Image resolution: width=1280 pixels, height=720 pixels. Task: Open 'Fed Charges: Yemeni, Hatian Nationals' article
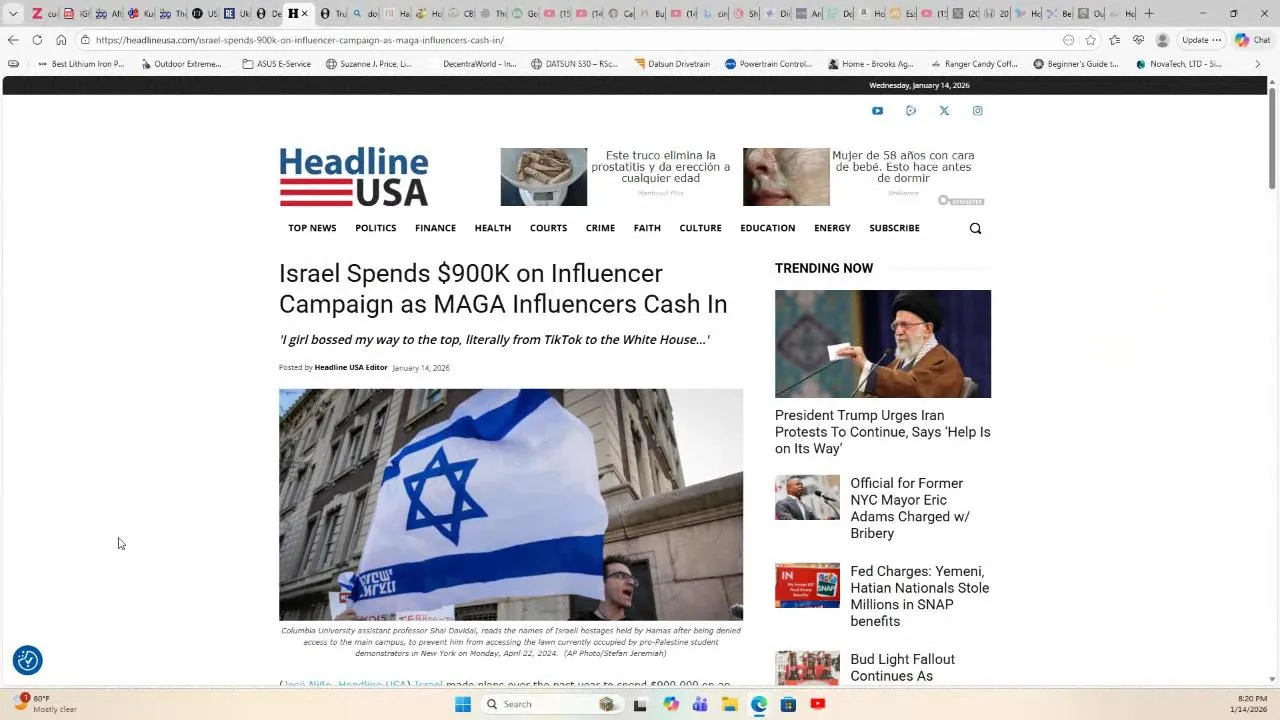click(x=920, y=596)
